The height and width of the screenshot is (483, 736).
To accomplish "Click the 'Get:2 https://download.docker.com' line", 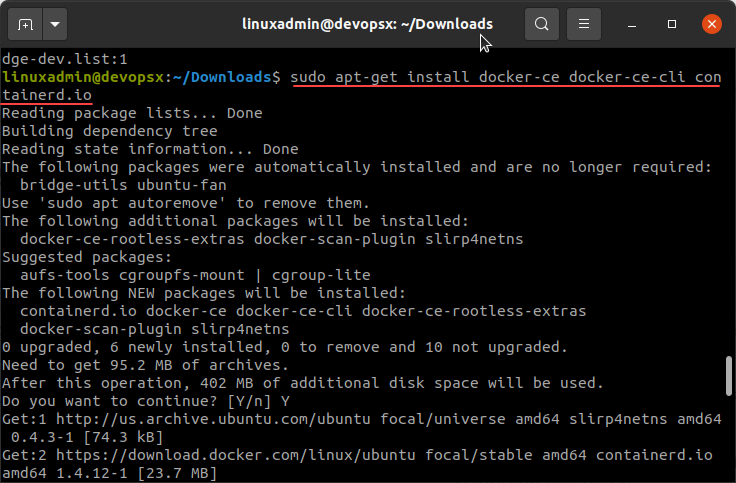I will pyautogui.click(x=357, y=455).
